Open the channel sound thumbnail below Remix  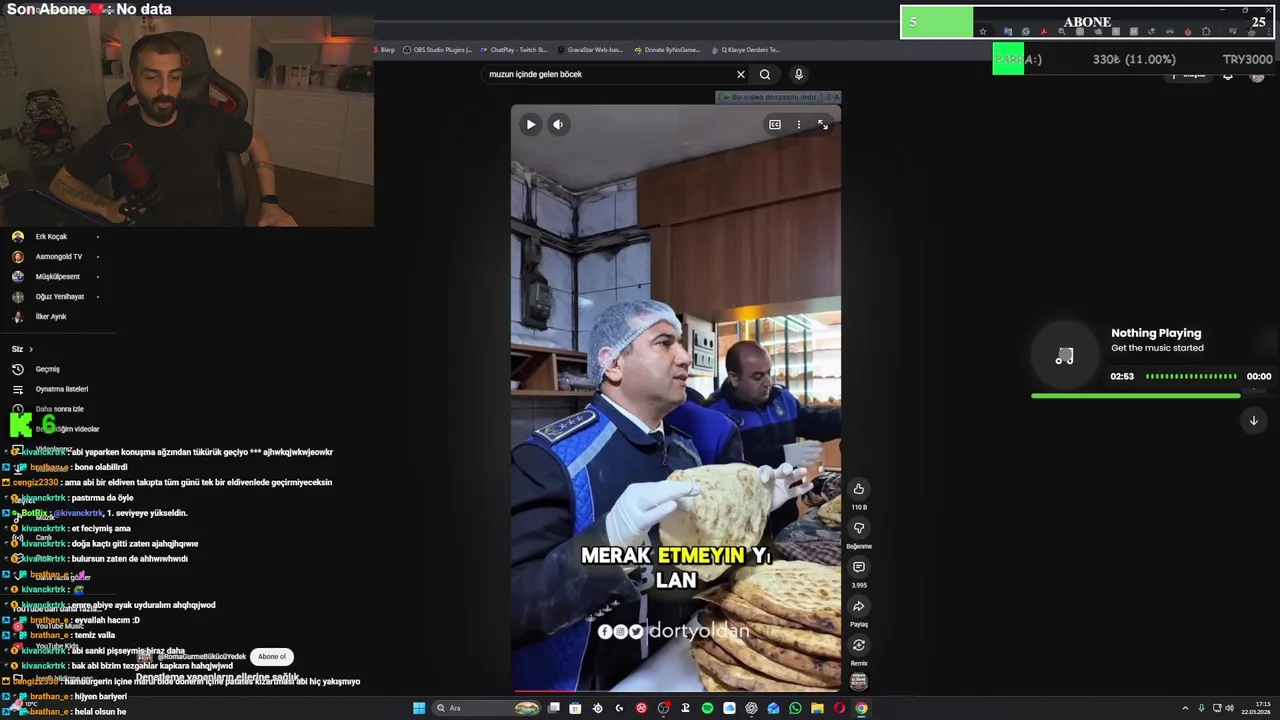(858, 681)
